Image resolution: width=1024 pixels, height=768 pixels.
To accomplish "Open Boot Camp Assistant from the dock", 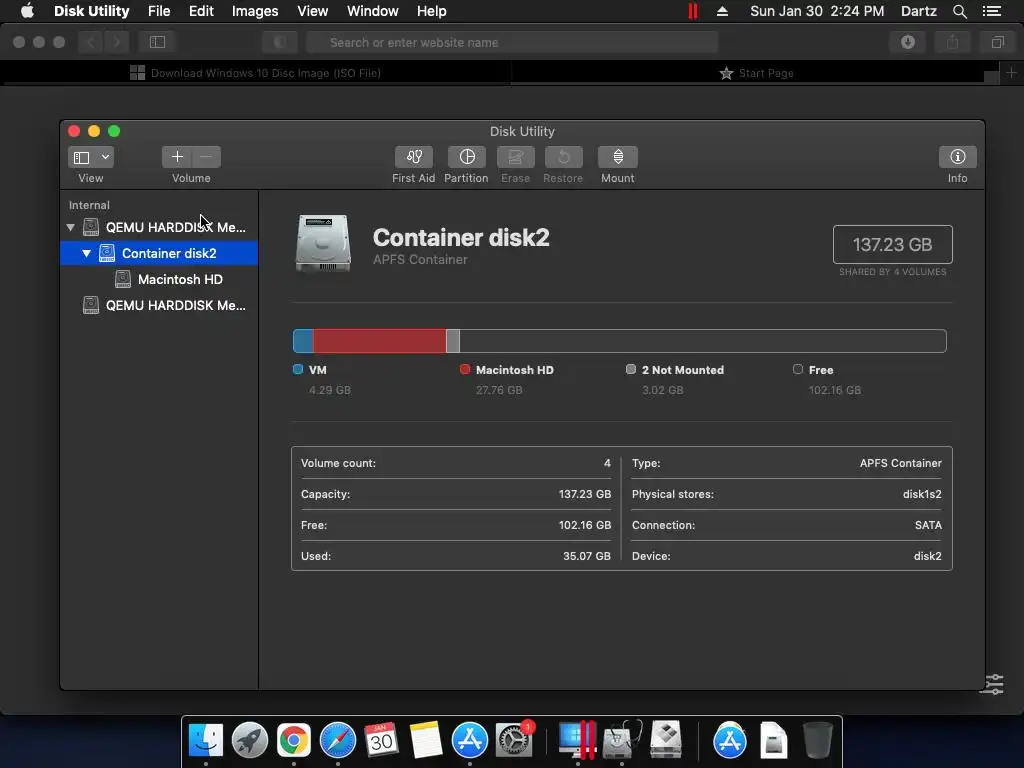I will click(x=665, y=741).
